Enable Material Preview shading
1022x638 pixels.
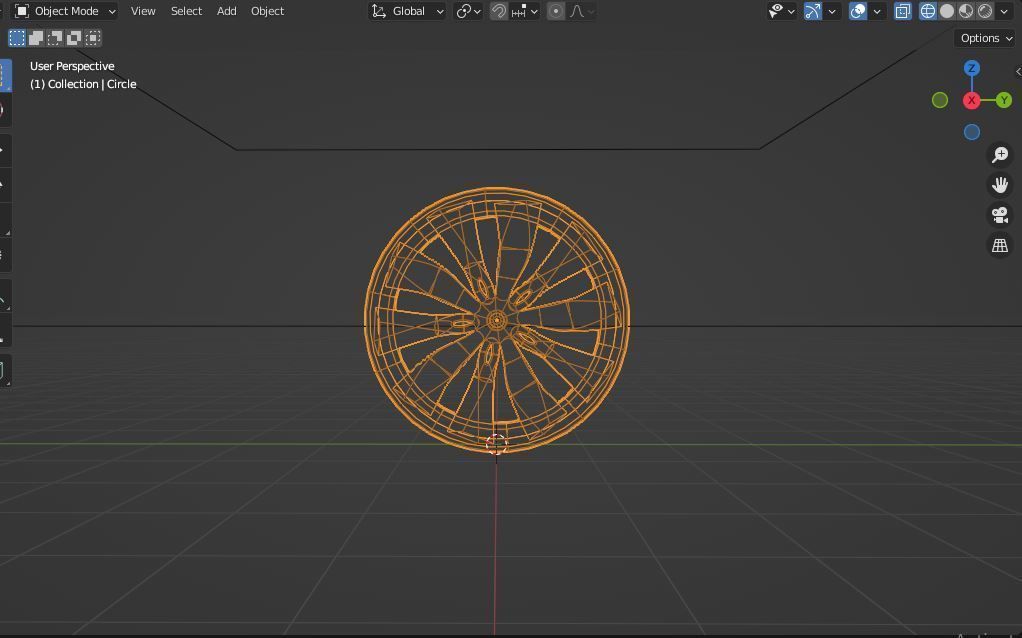pos(964,11)
